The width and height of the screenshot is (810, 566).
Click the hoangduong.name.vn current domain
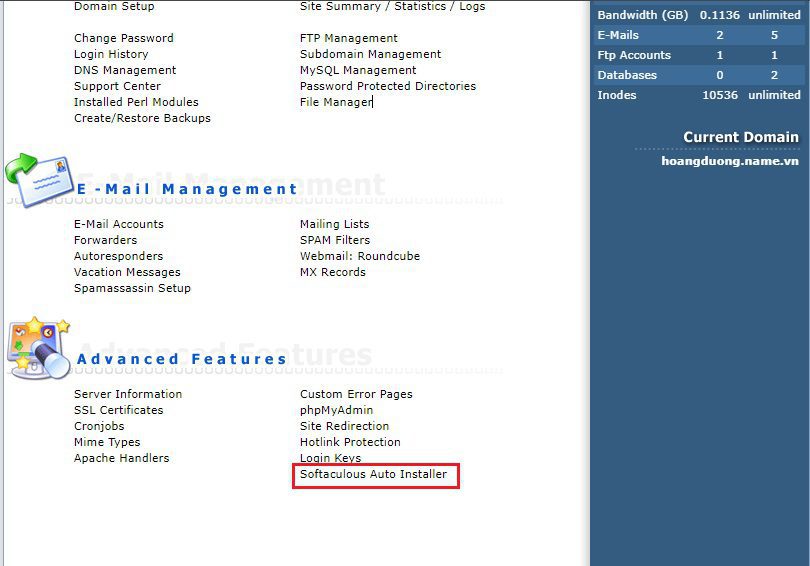[729, 160]
